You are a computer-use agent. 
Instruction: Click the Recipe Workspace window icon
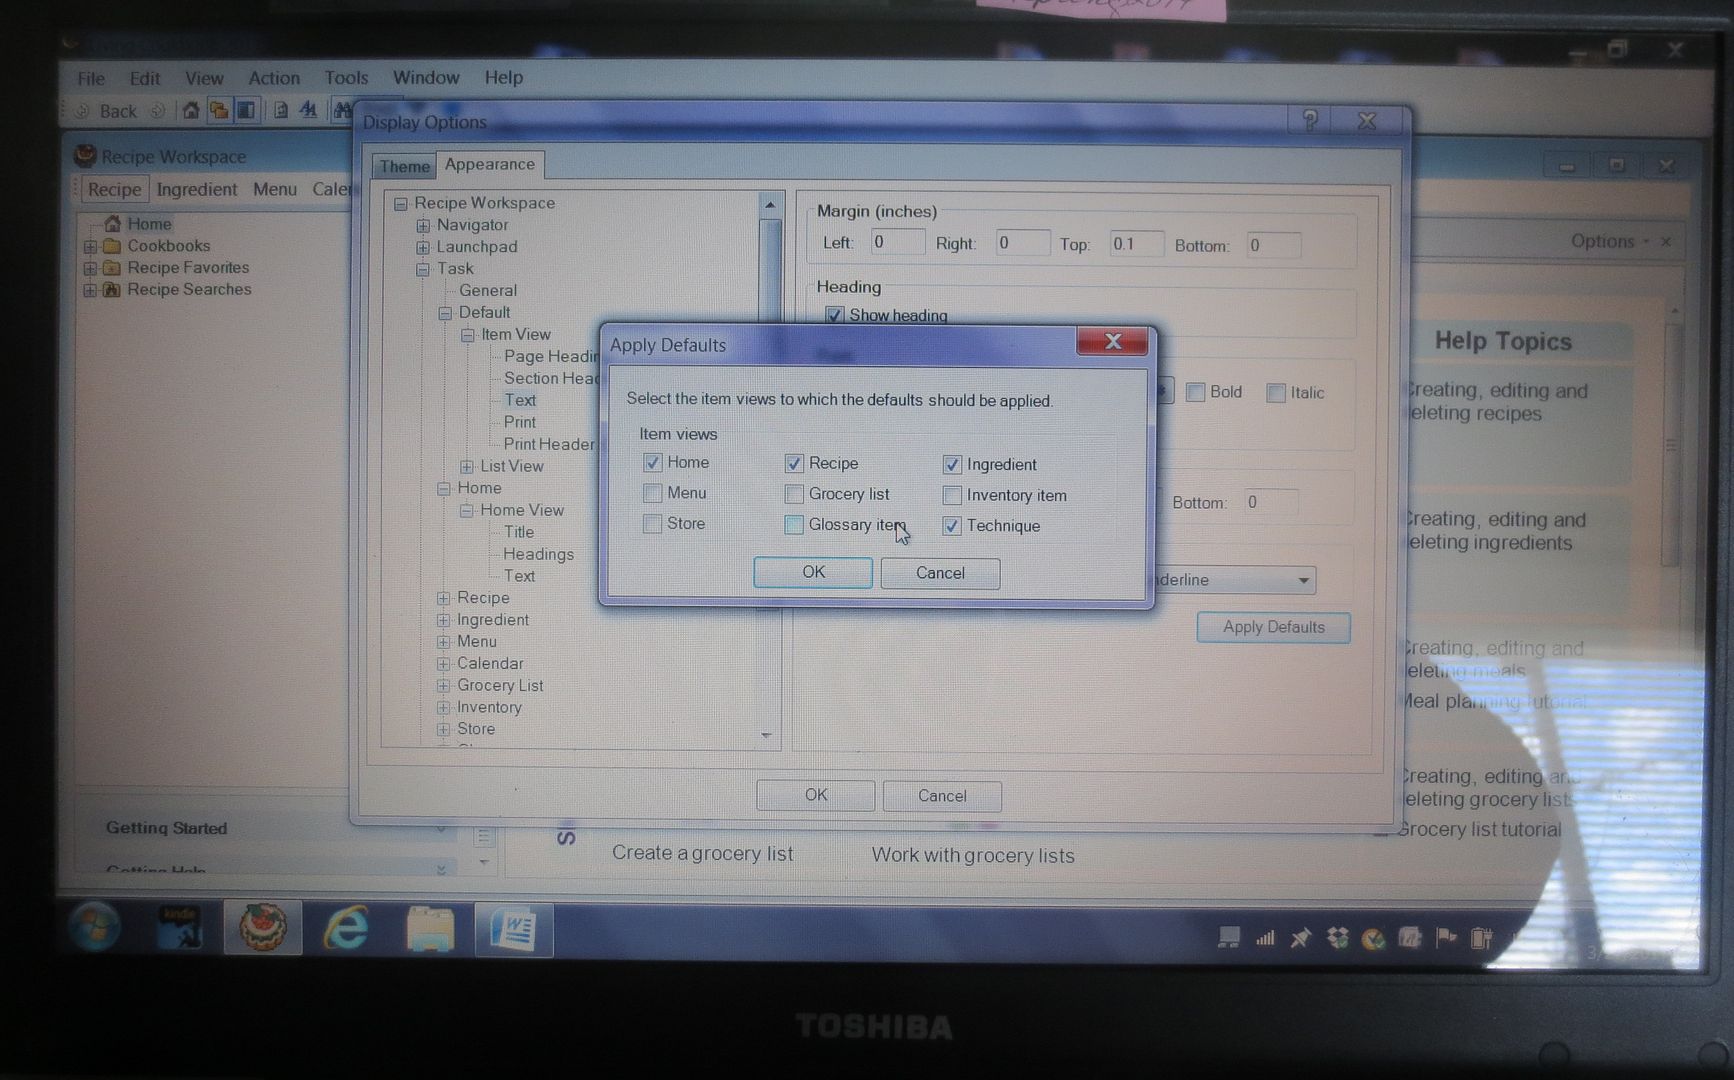pyautogui.click(x=86, y=156)
